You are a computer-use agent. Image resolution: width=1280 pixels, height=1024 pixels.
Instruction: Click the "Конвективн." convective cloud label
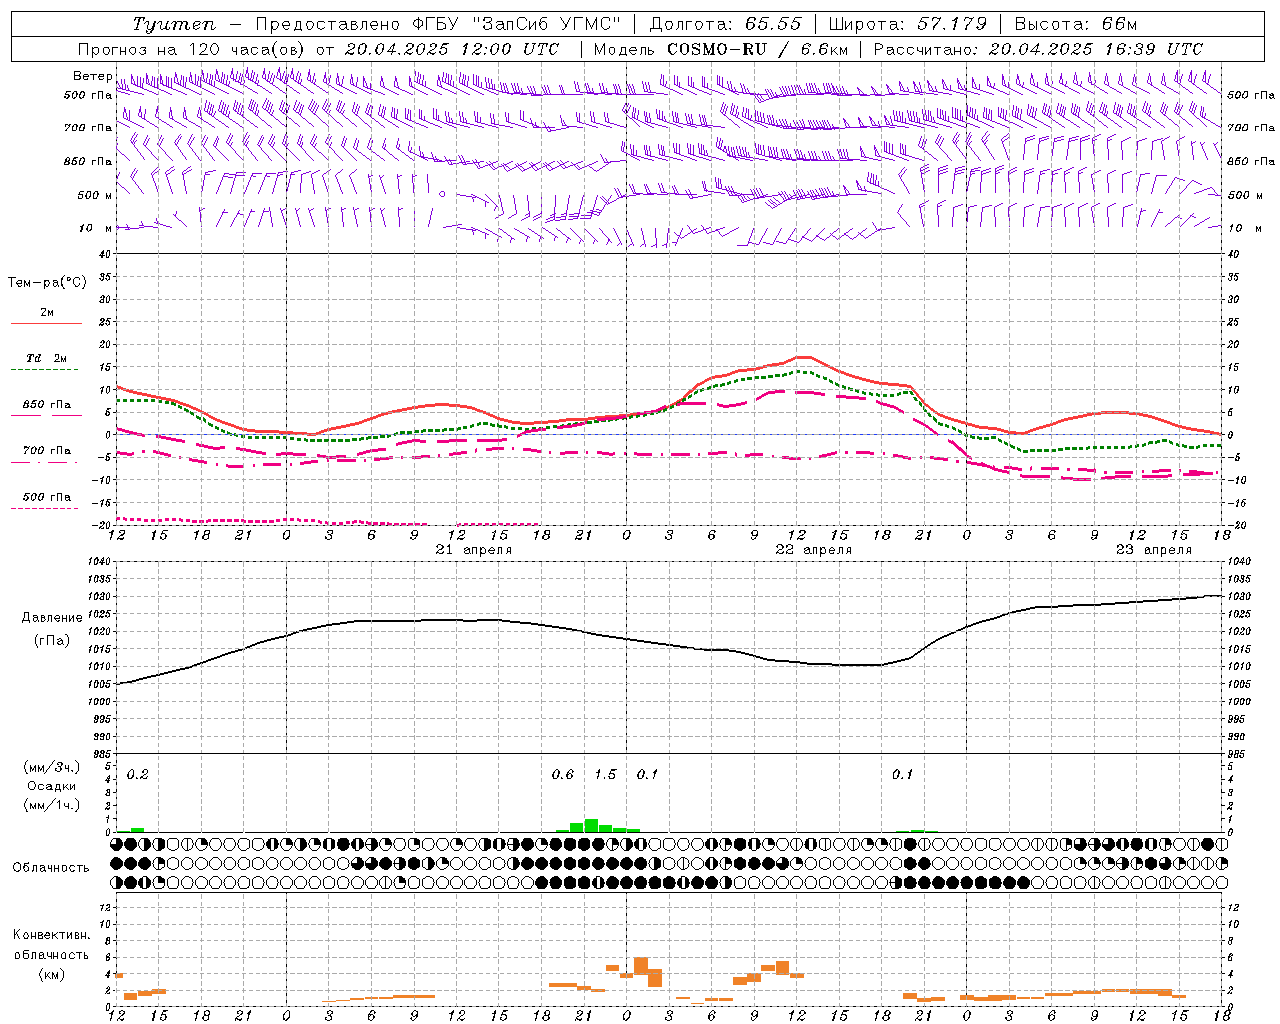point(51,935)
